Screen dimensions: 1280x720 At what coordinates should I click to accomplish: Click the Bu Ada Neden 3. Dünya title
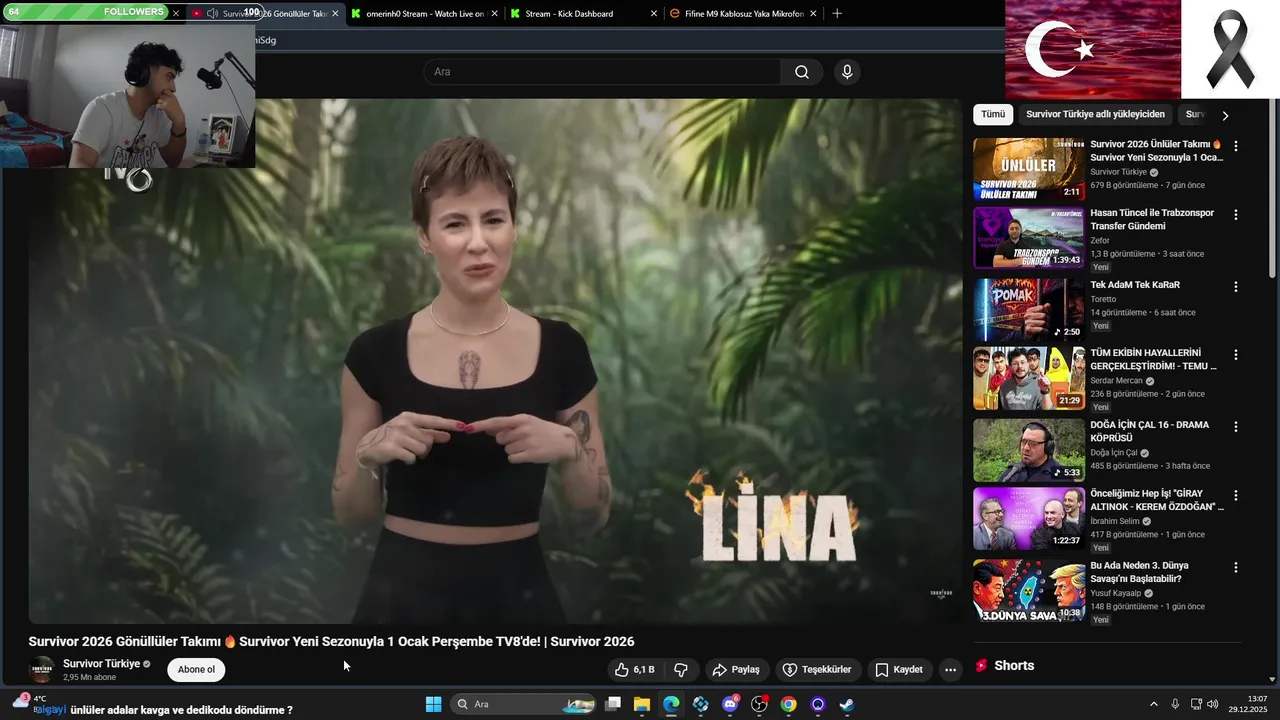1139,572
